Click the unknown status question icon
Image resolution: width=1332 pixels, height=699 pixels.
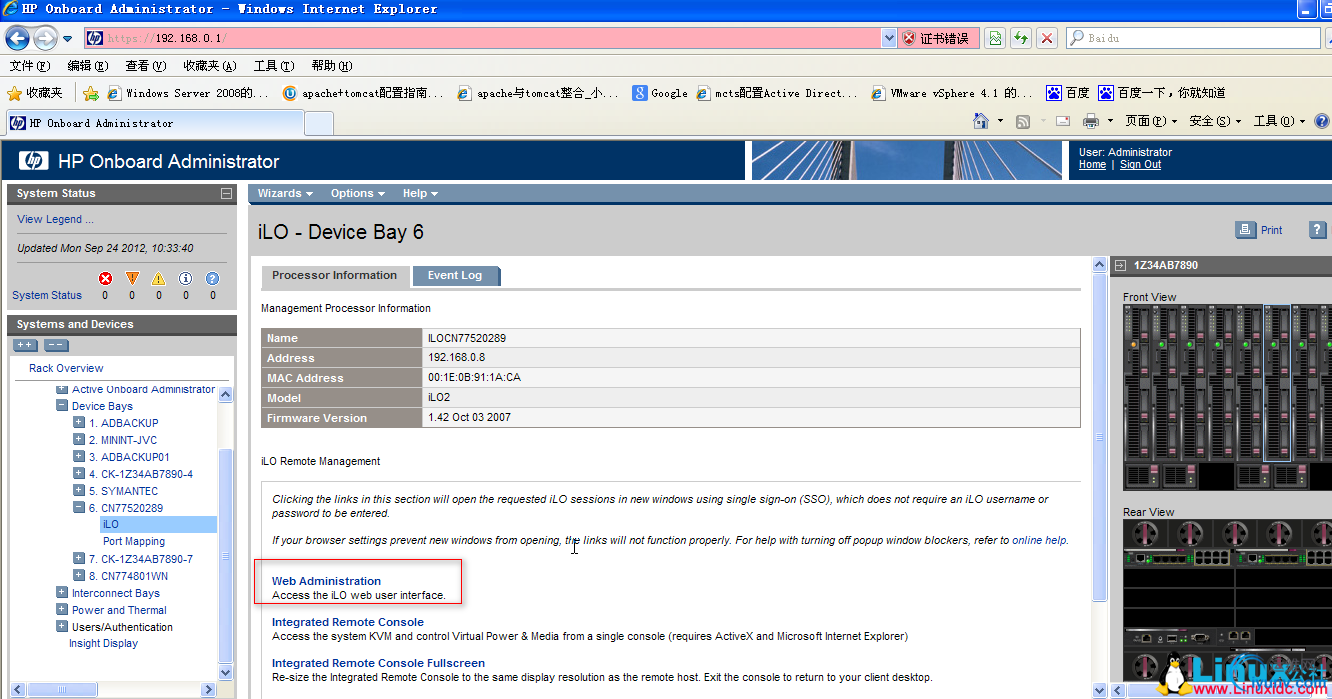[x=212, y=279]
